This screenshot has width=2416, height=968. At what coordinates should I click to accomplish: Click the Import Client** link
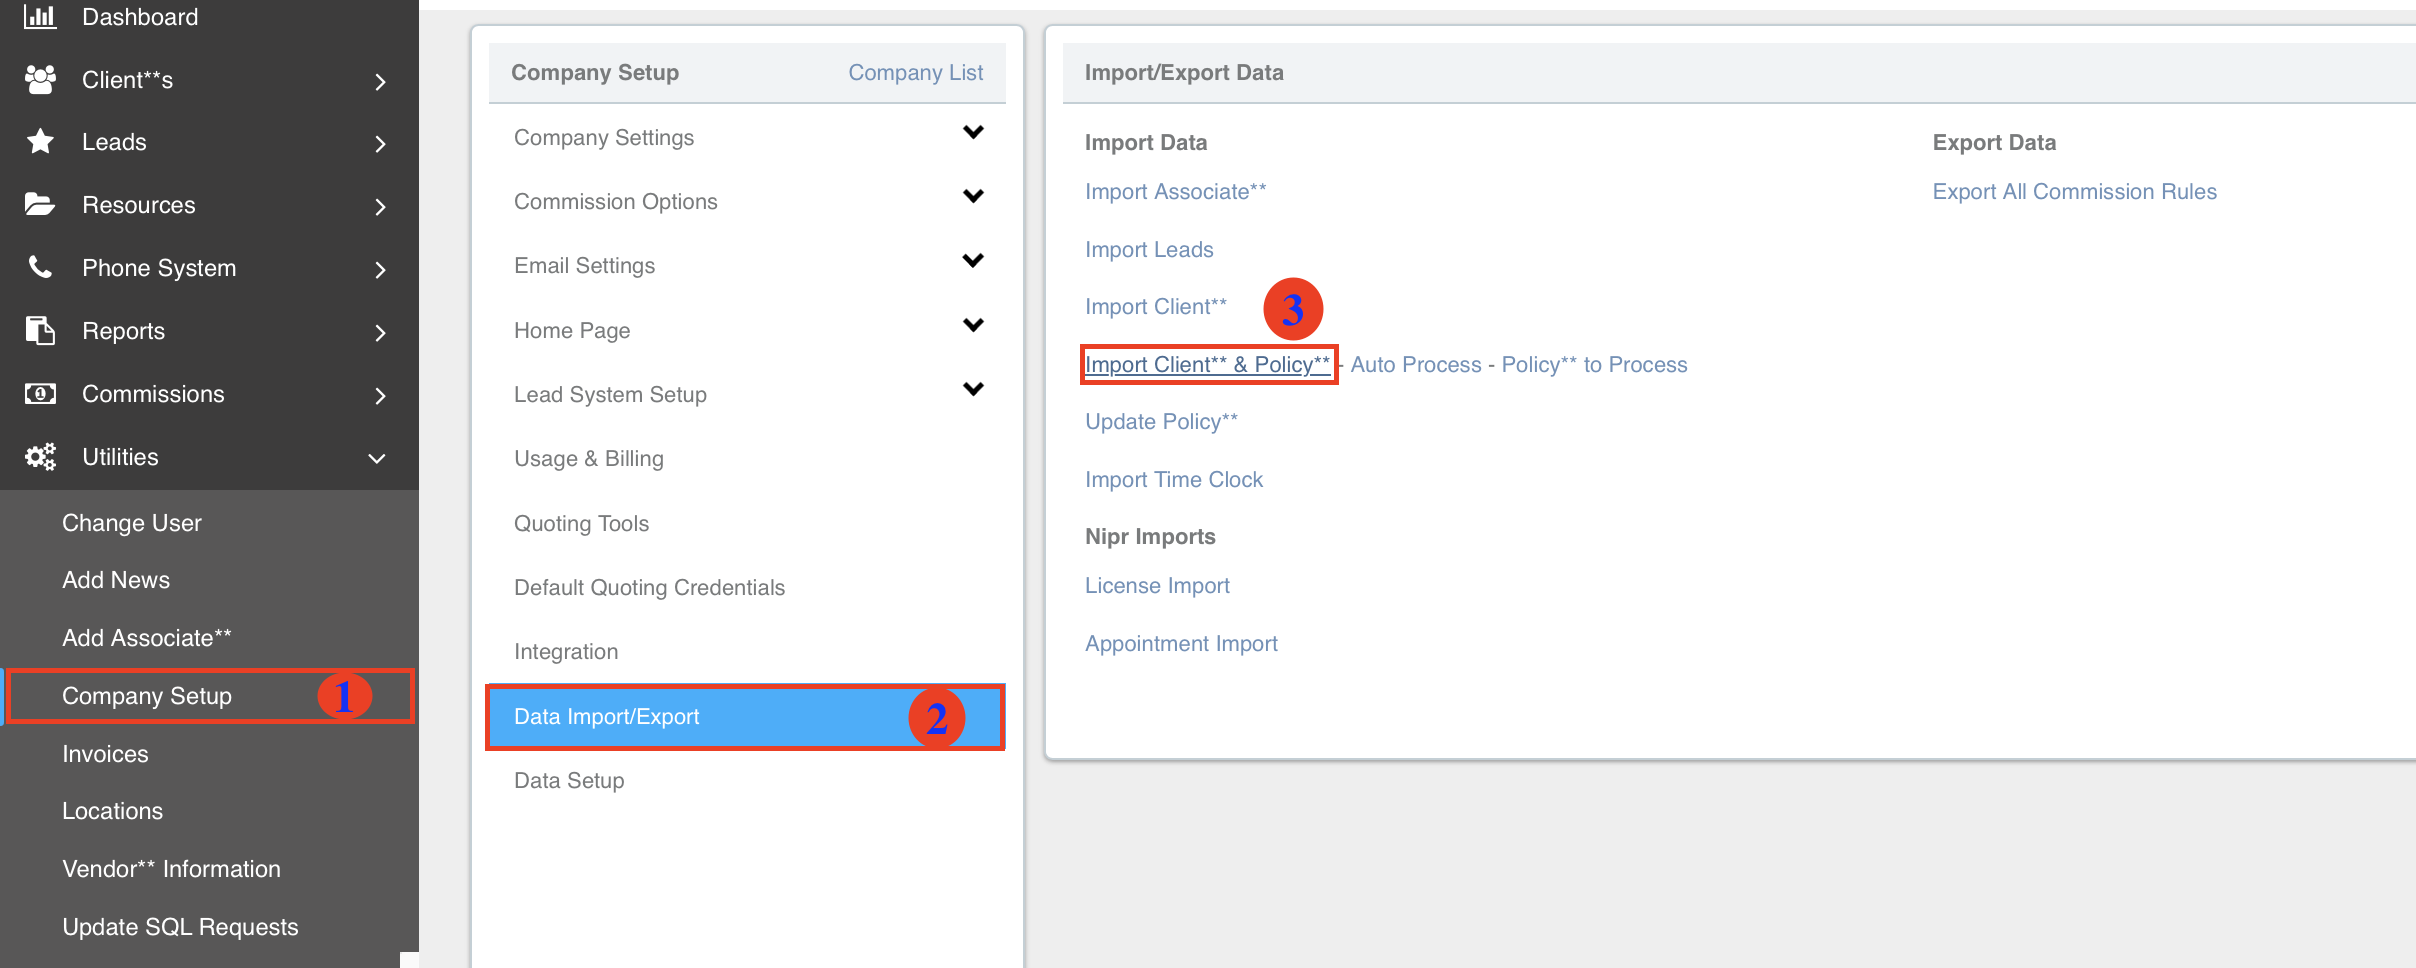pyautogui.click(x=1155, y=307)
